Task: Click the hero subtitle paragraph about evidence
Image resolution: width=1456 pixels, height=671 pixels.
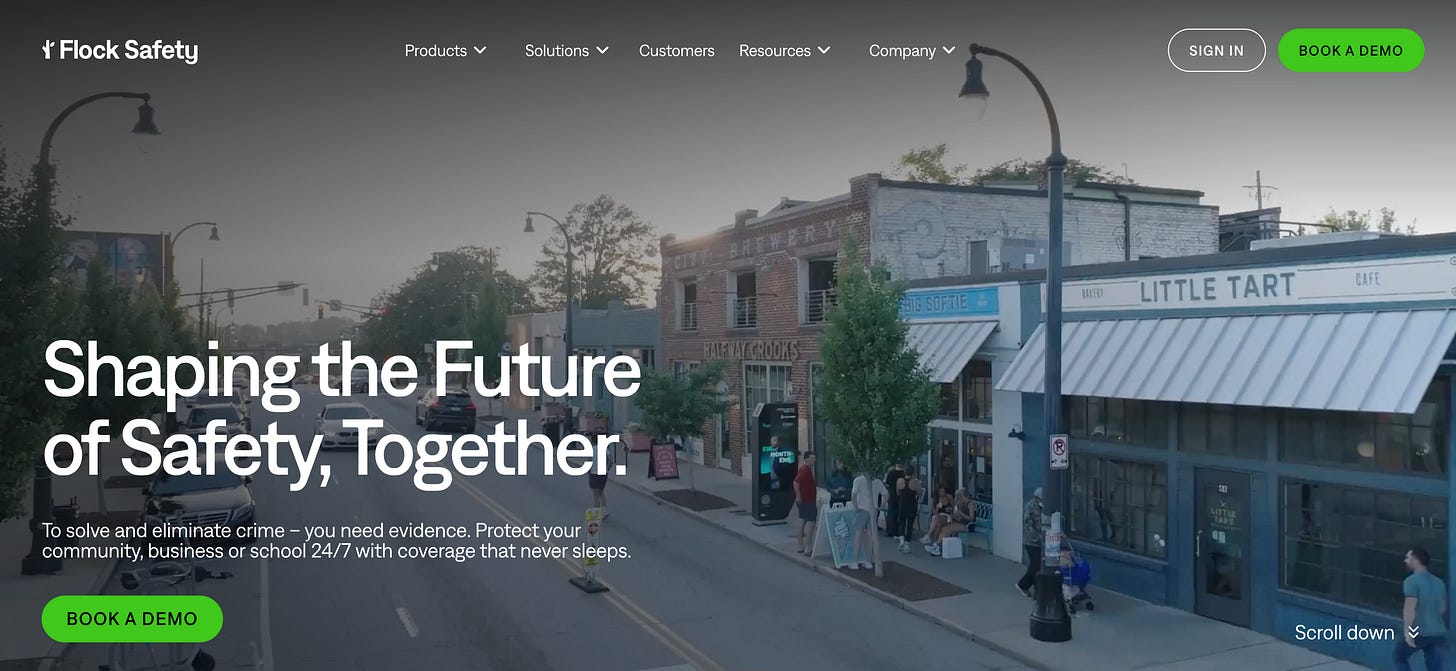Action: (x=336, y=540)
